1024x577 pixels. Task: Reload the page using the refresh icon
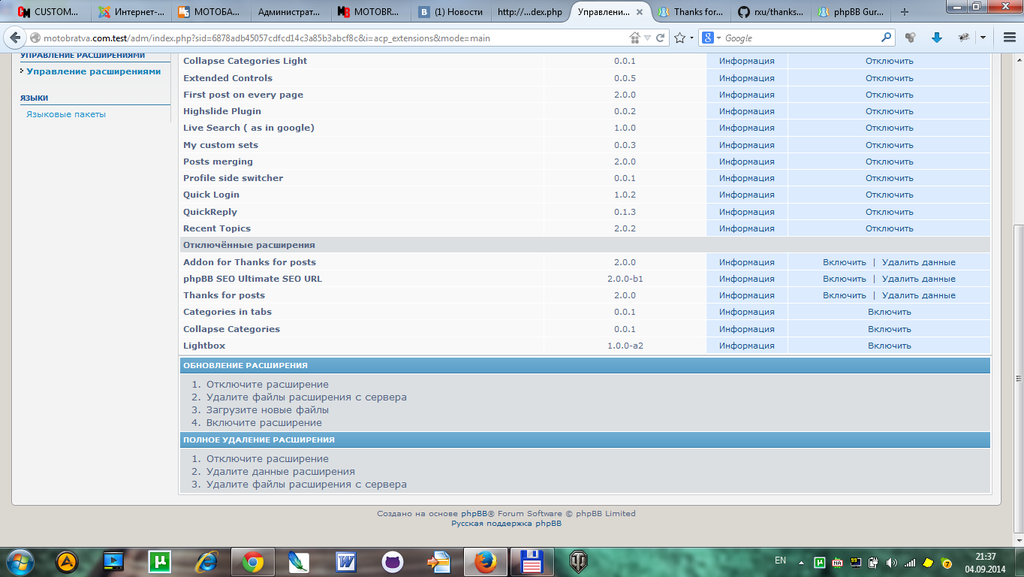pyautogui.click(x=660, y=37)
